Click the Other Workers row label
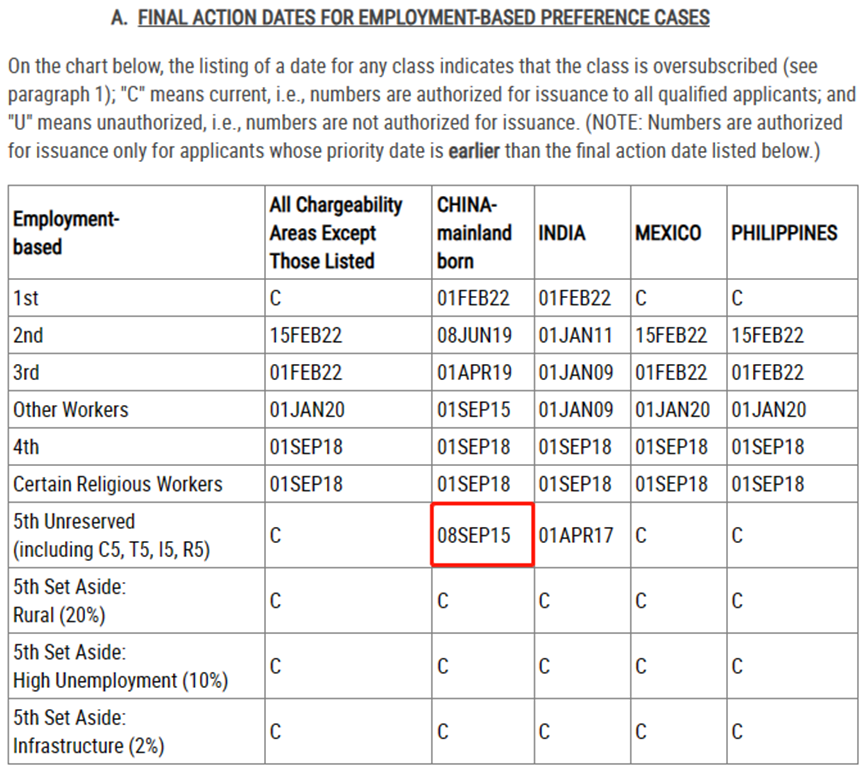Screen dimensions: 865x771 pos(71,410)
